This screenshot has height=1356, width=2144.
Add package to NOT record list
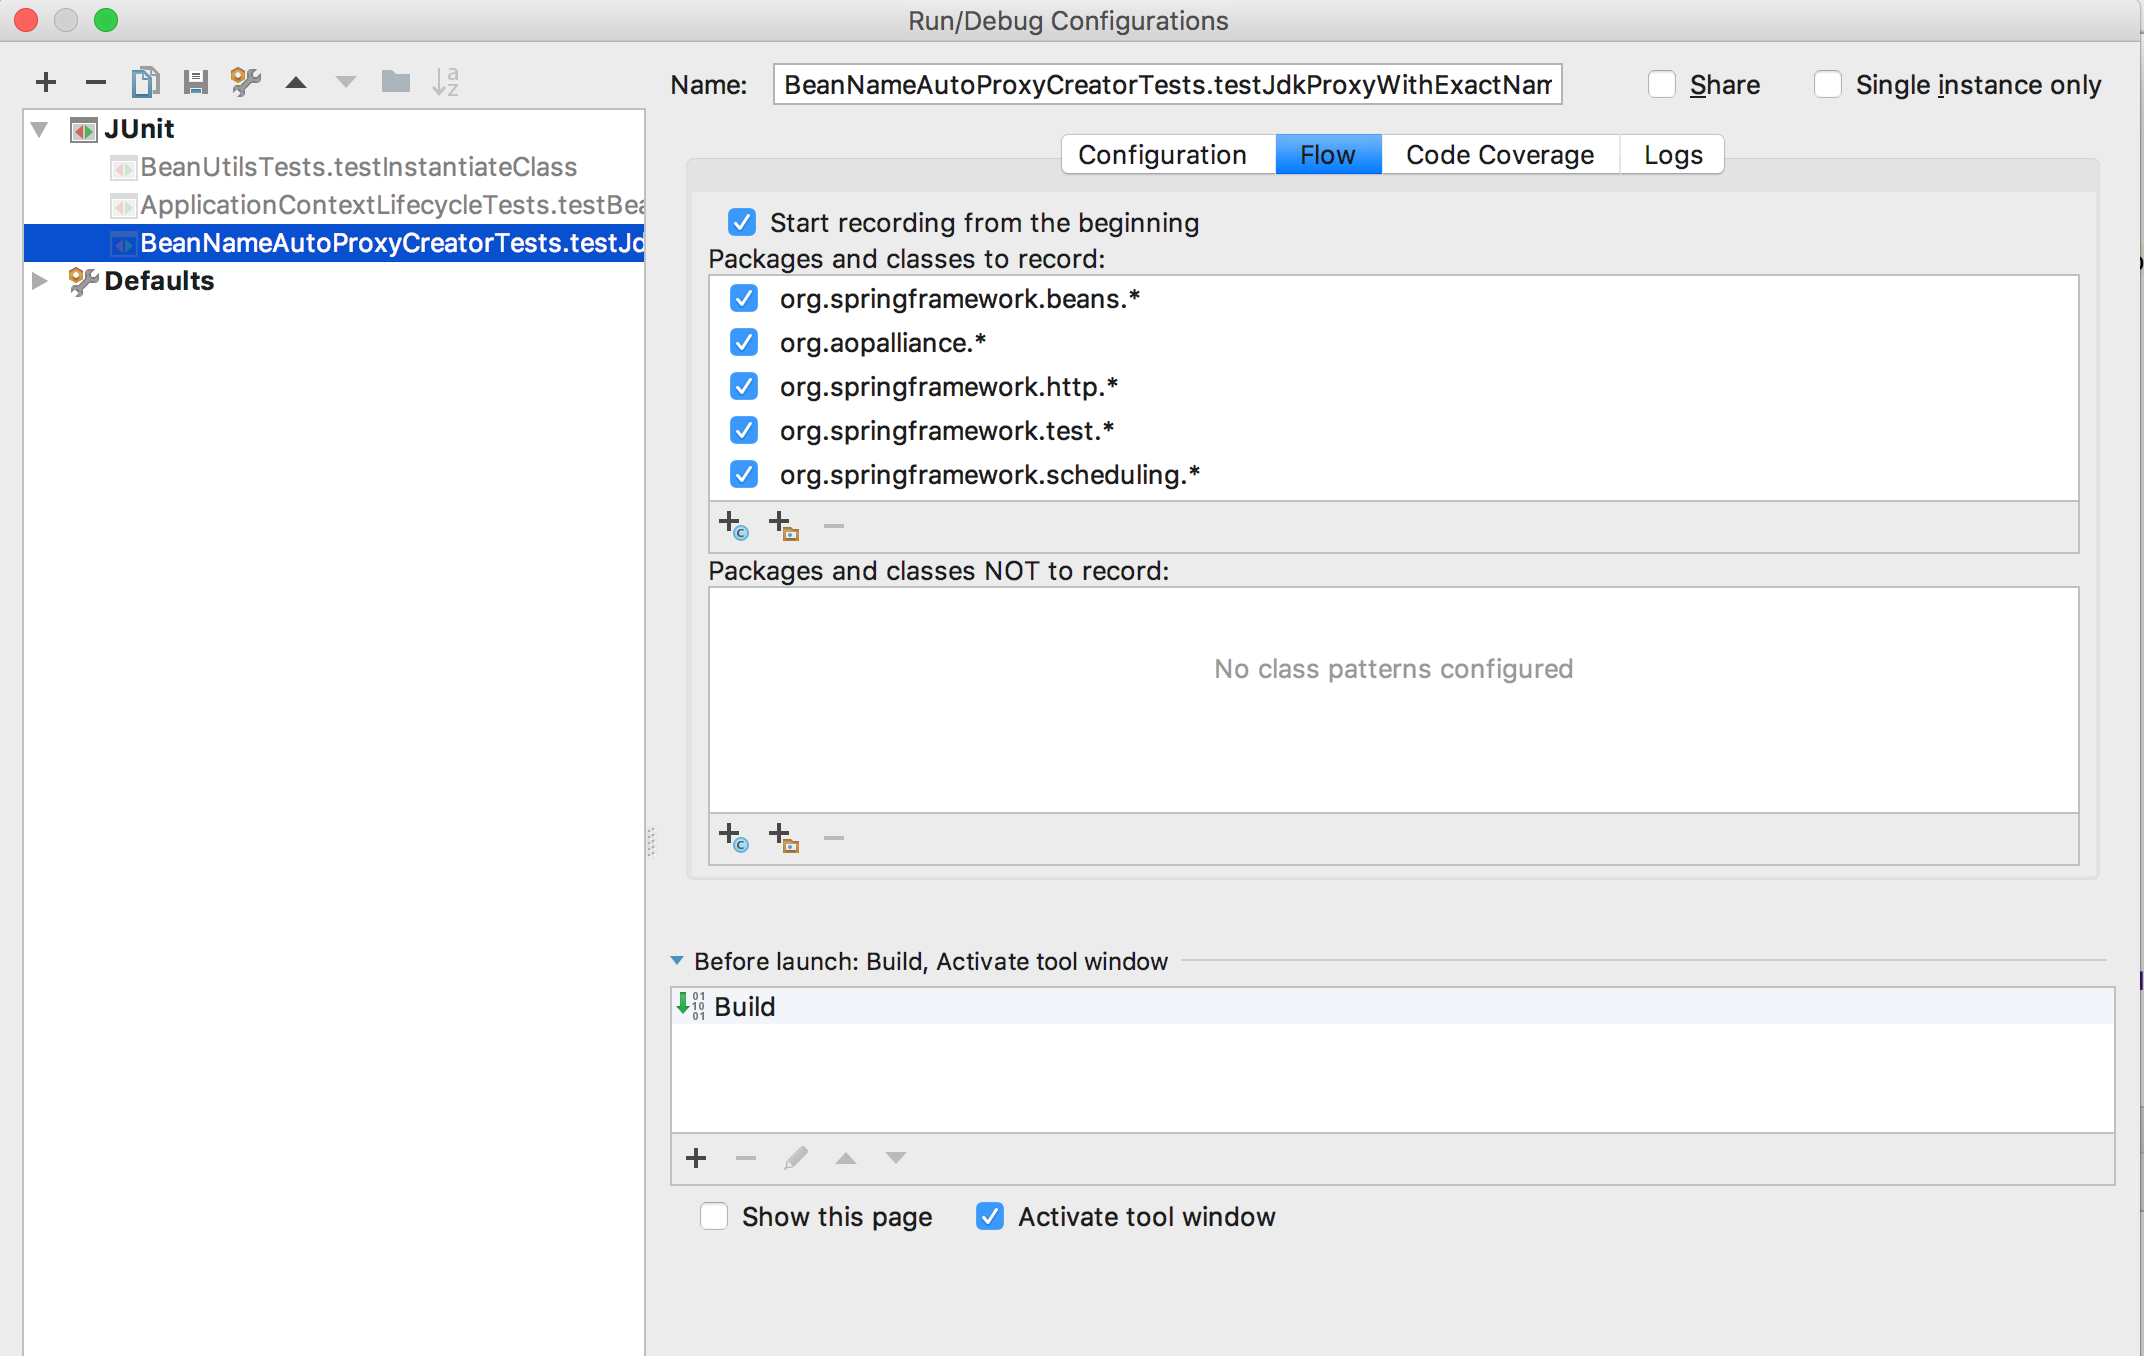click(784, 837)
